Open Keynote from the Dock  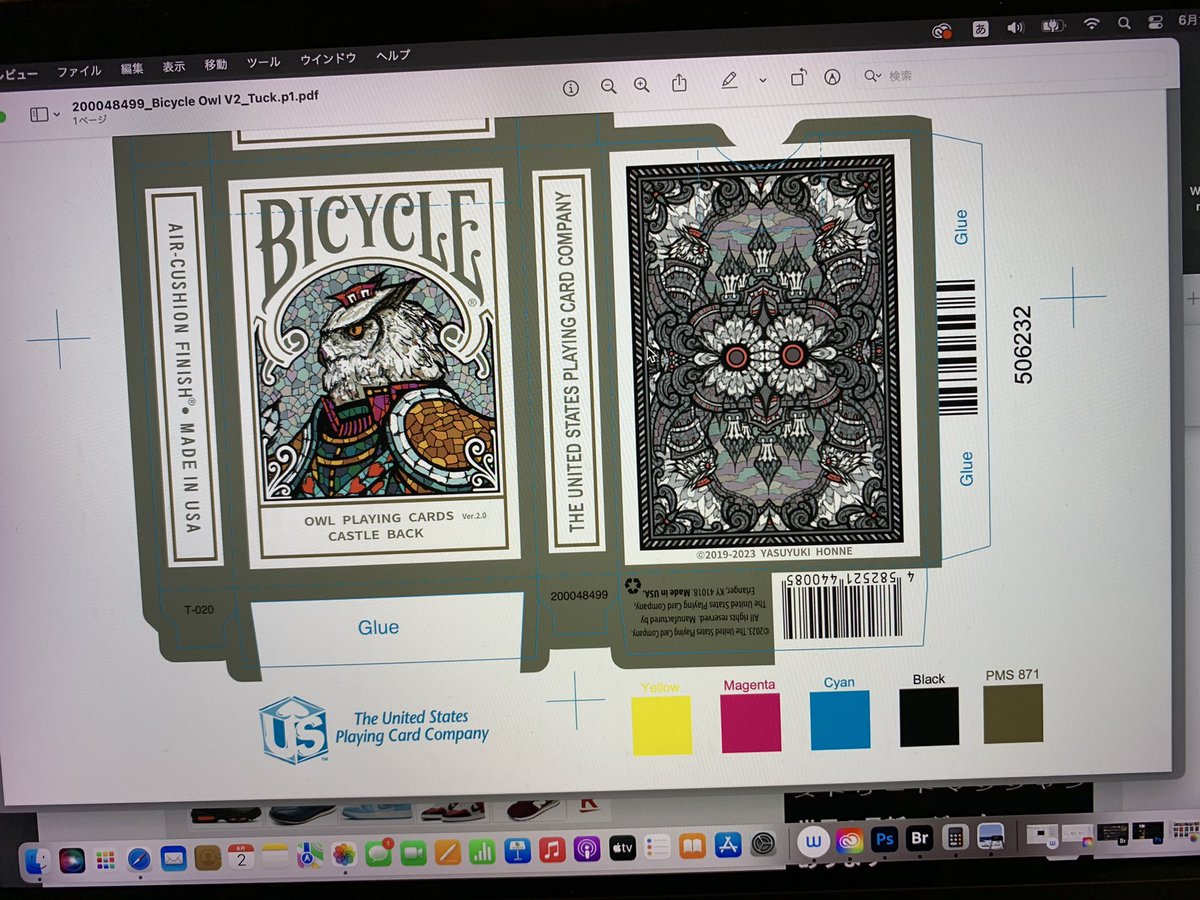(x=517, y=850)
